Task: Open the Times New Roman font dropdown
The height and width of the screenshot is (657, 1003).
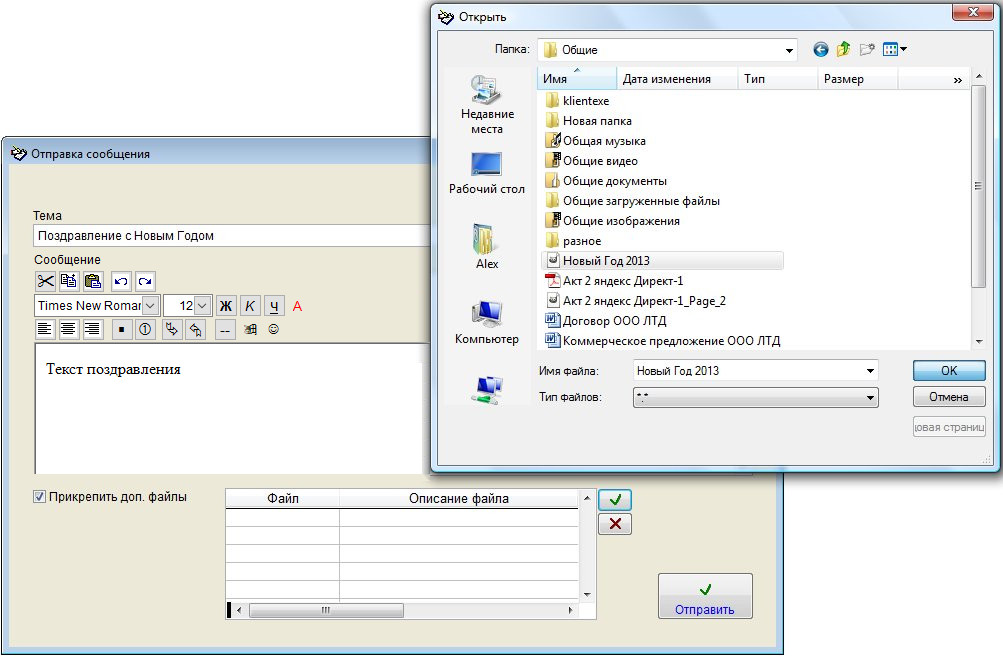Action: point(150,305)
